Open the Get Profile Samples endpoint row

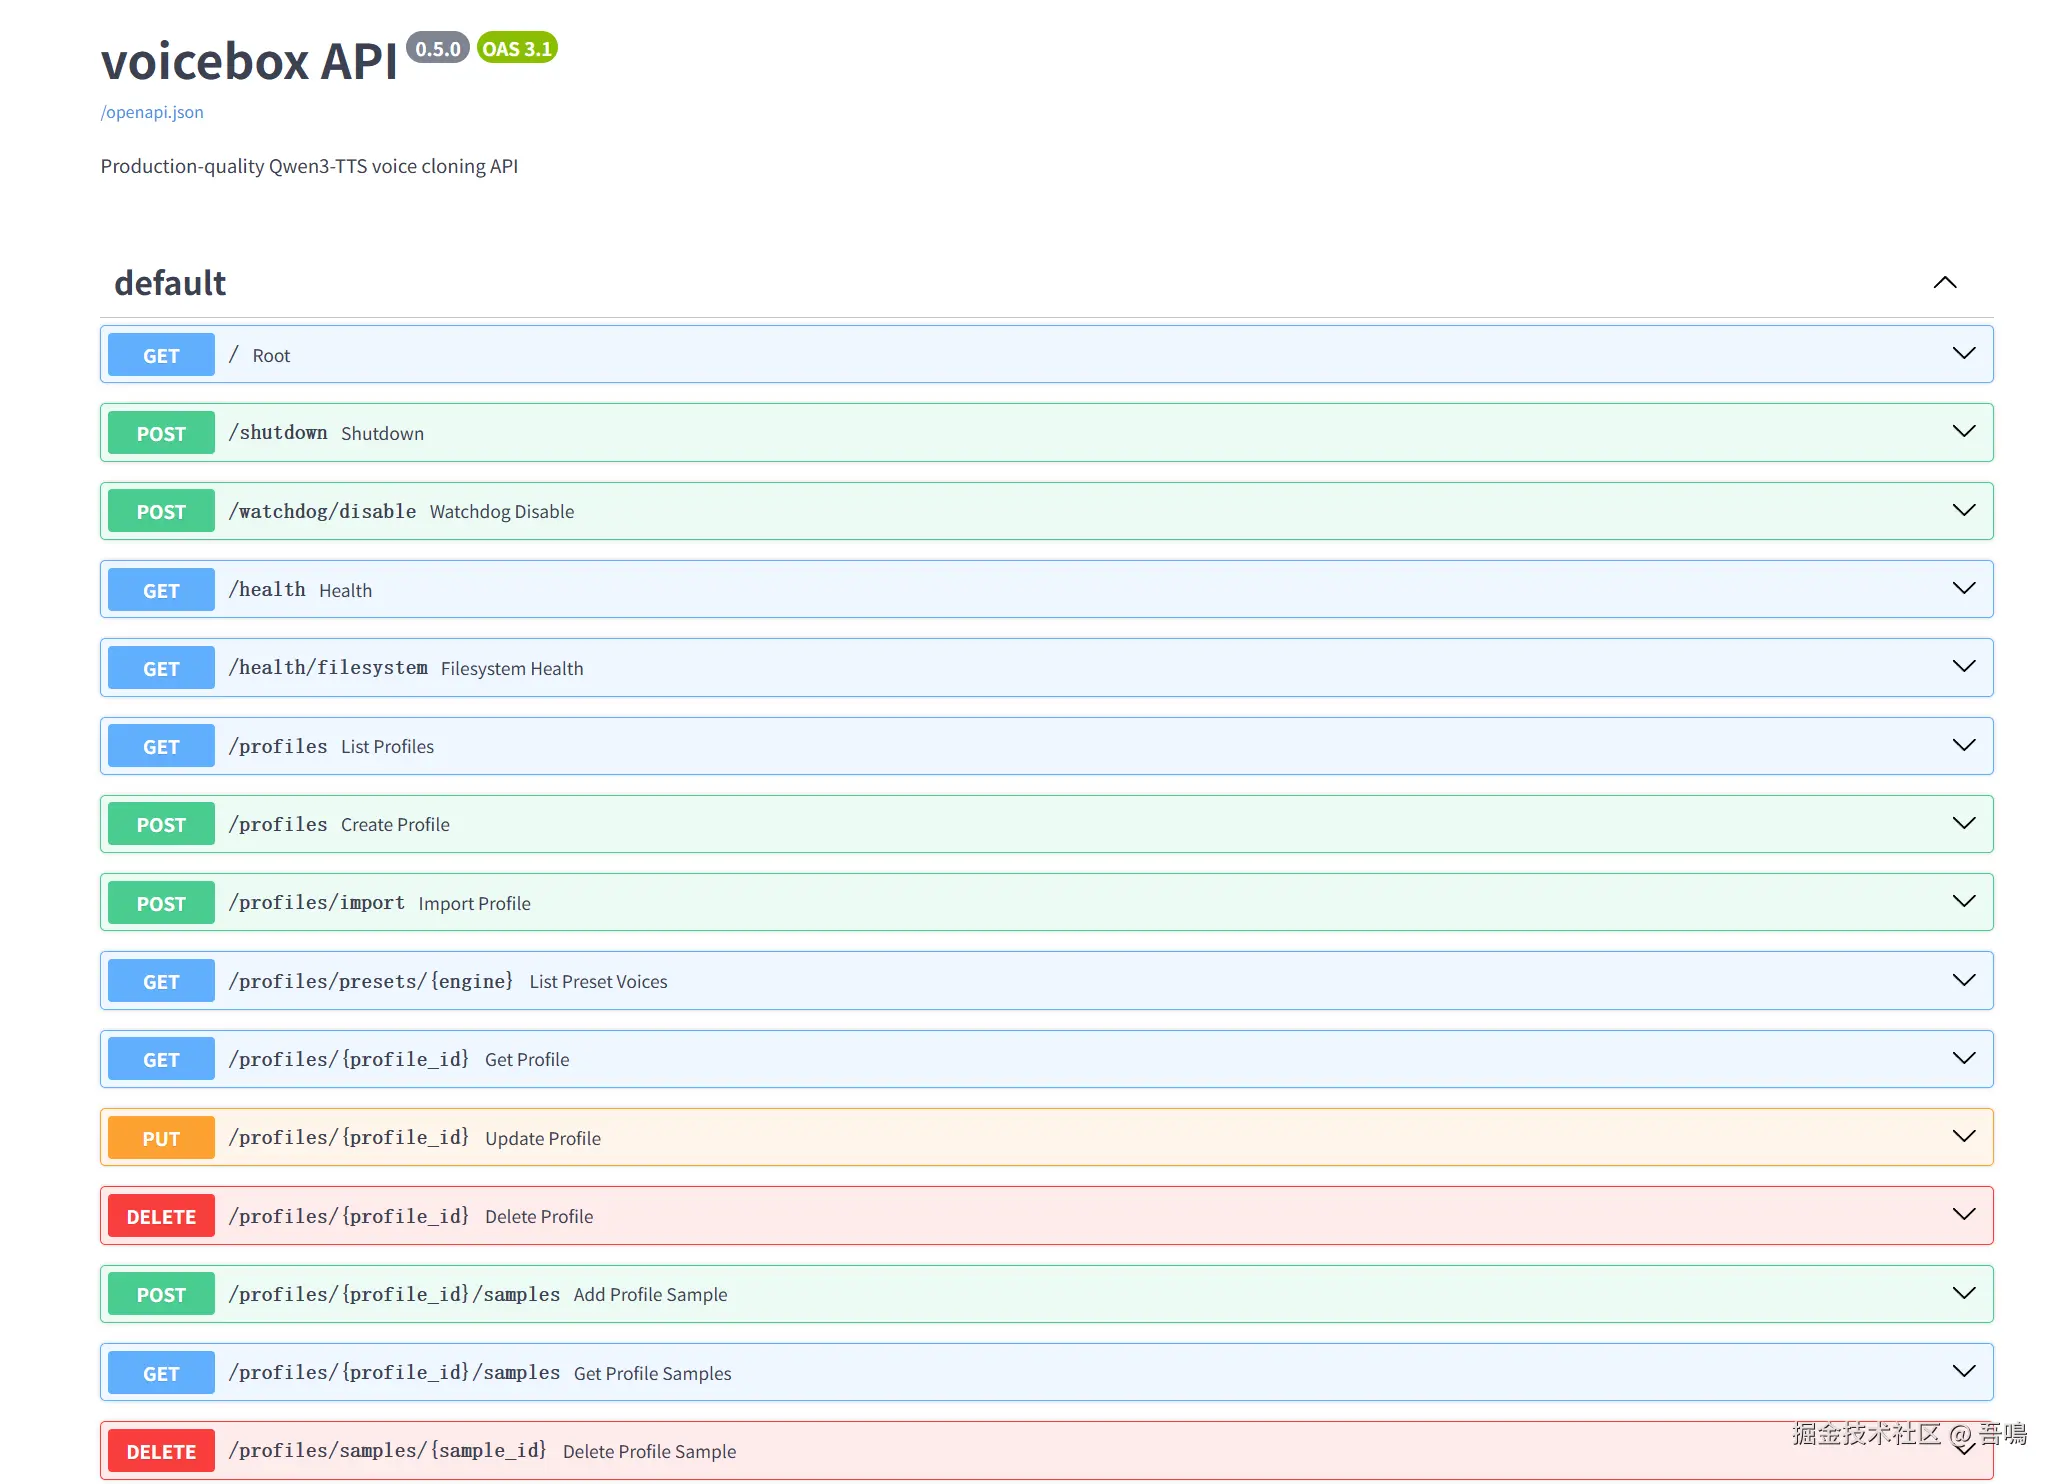coord(1046,1372)
